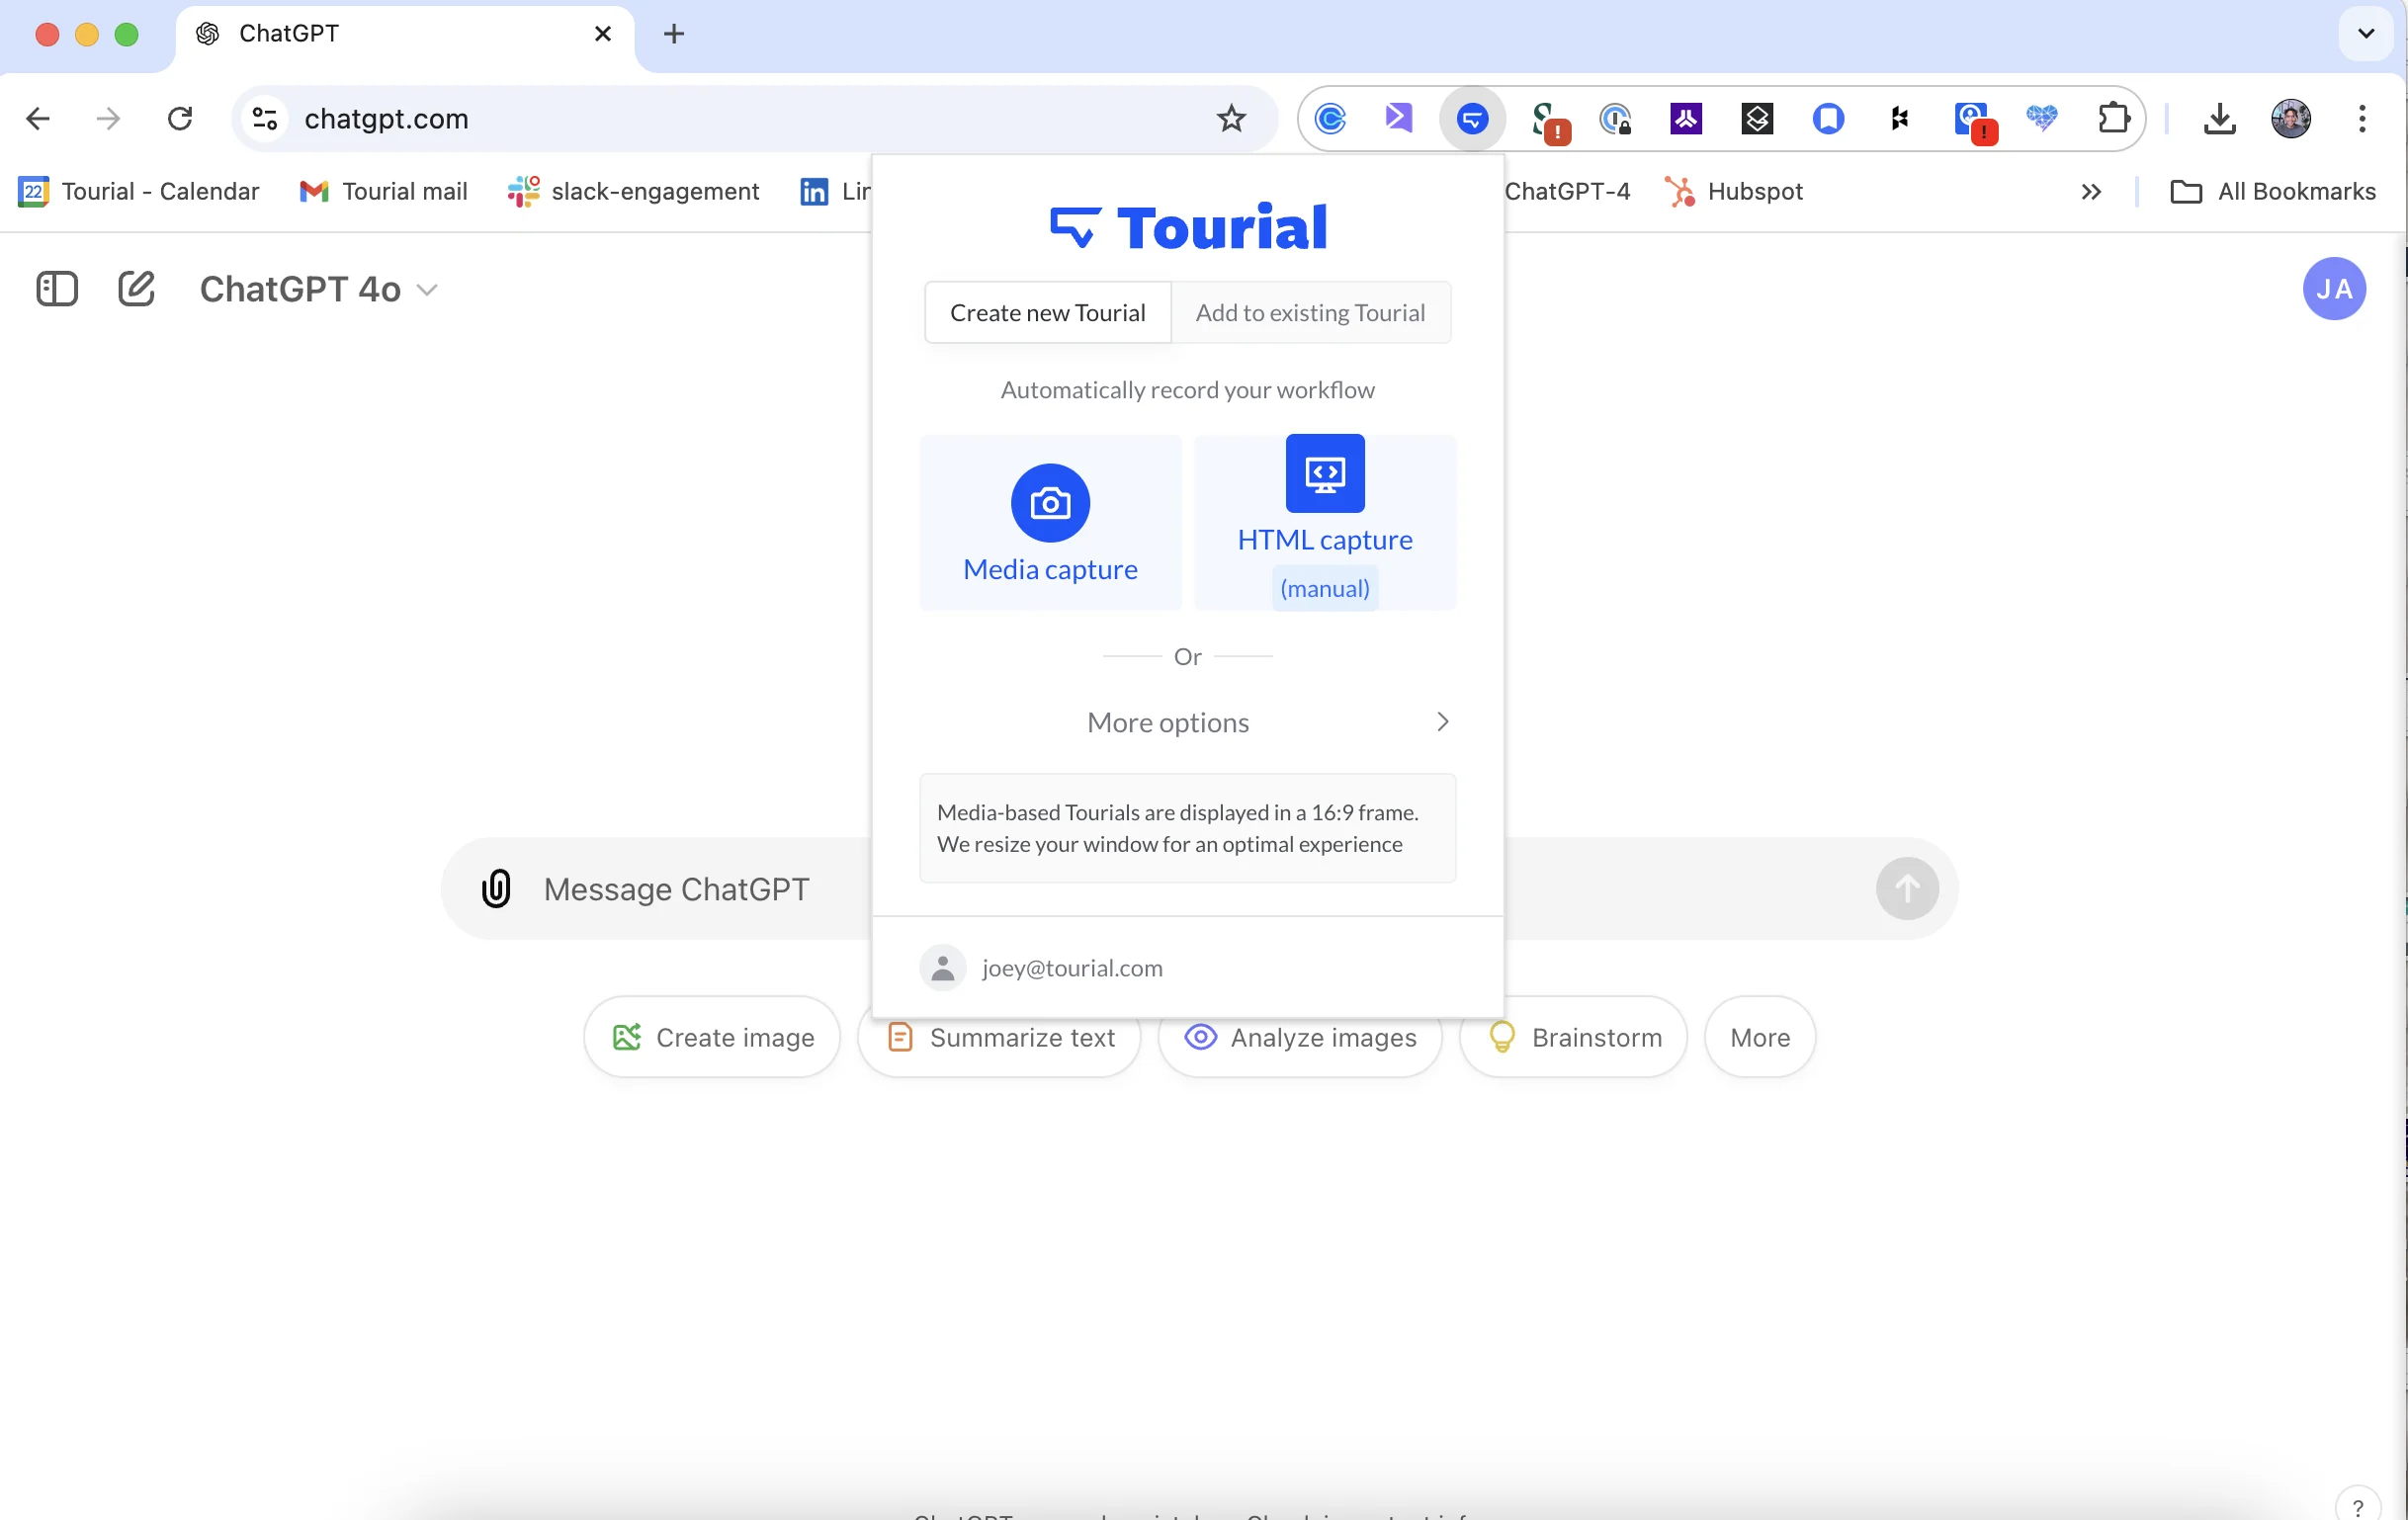Image resolution: width=2408 pixels, height=1520 pixels.
Task: Click the (manual) badge under HTML capture
Action: tap(1325, 589)
